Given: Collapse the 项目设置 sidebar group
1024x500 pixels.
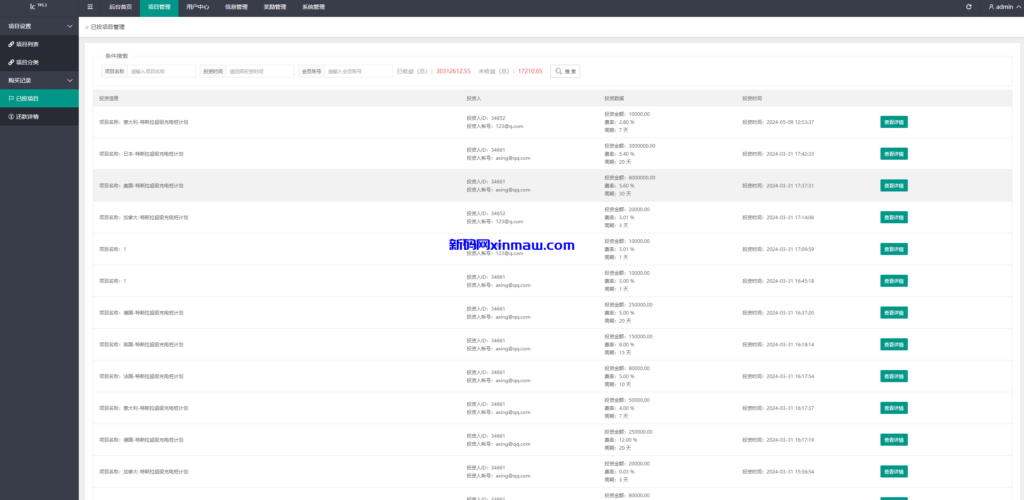Looking at the screenshot, I should 69,26.
